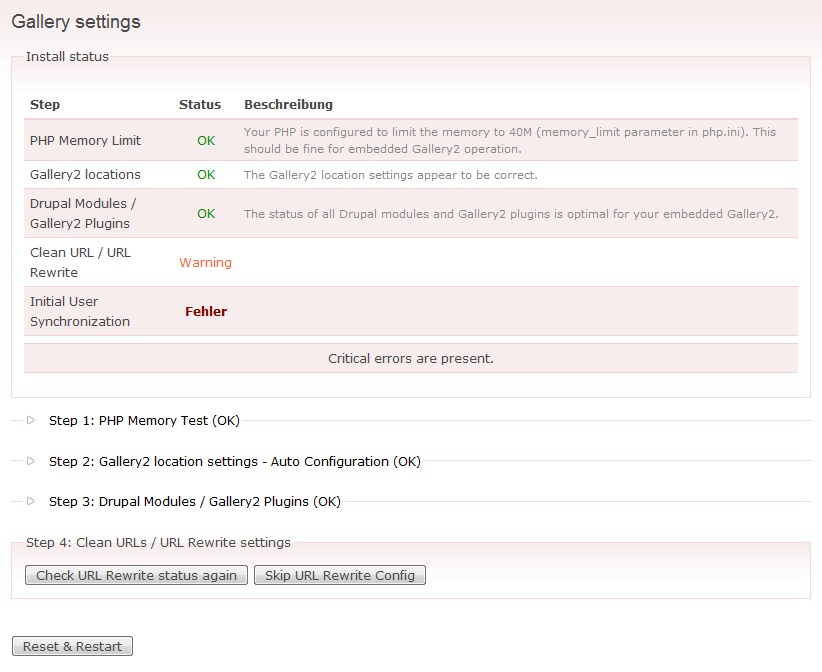Click 'Step 2: Gallery2 location settings' title
Viewport: 822px width, 672px height.
click(x=234, y=462)
